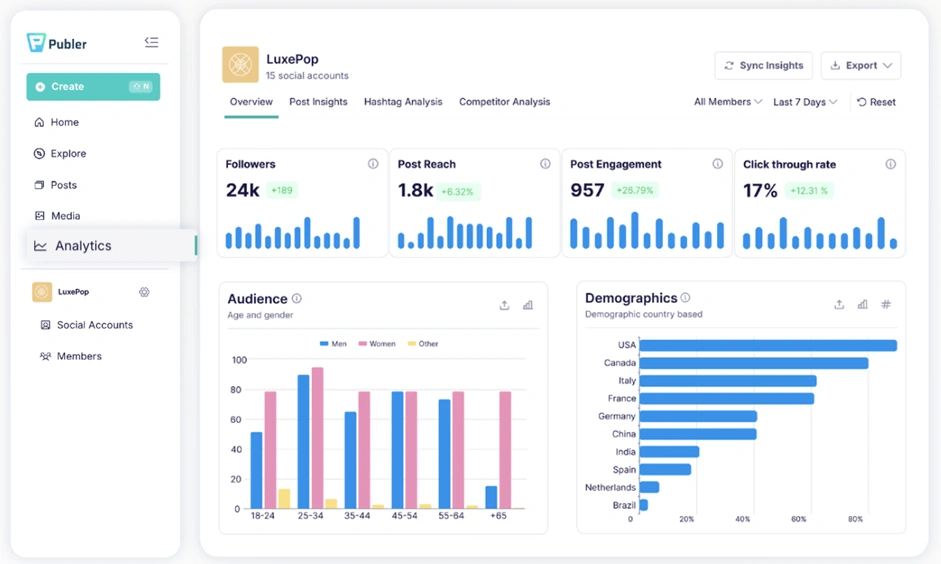Click the Sync Insights button
The height and width of the screenshot is (564, 941).
(x=763, y=66)
